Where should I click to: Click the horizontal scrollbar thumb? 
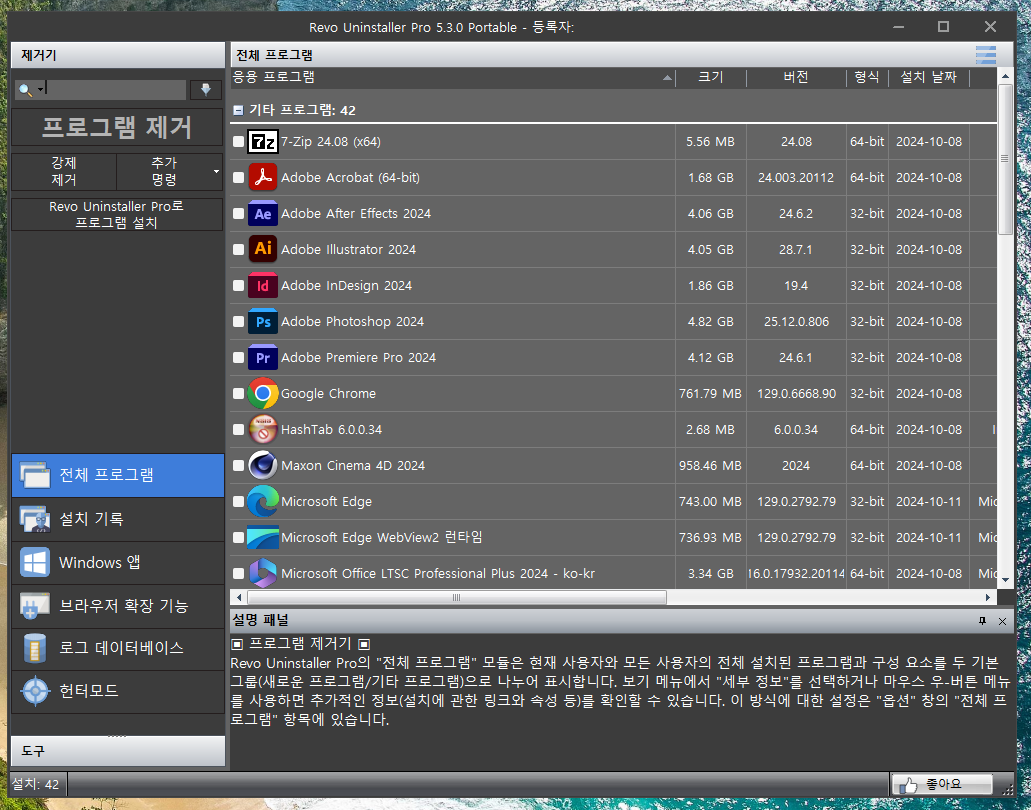click(x=456, y=598)
